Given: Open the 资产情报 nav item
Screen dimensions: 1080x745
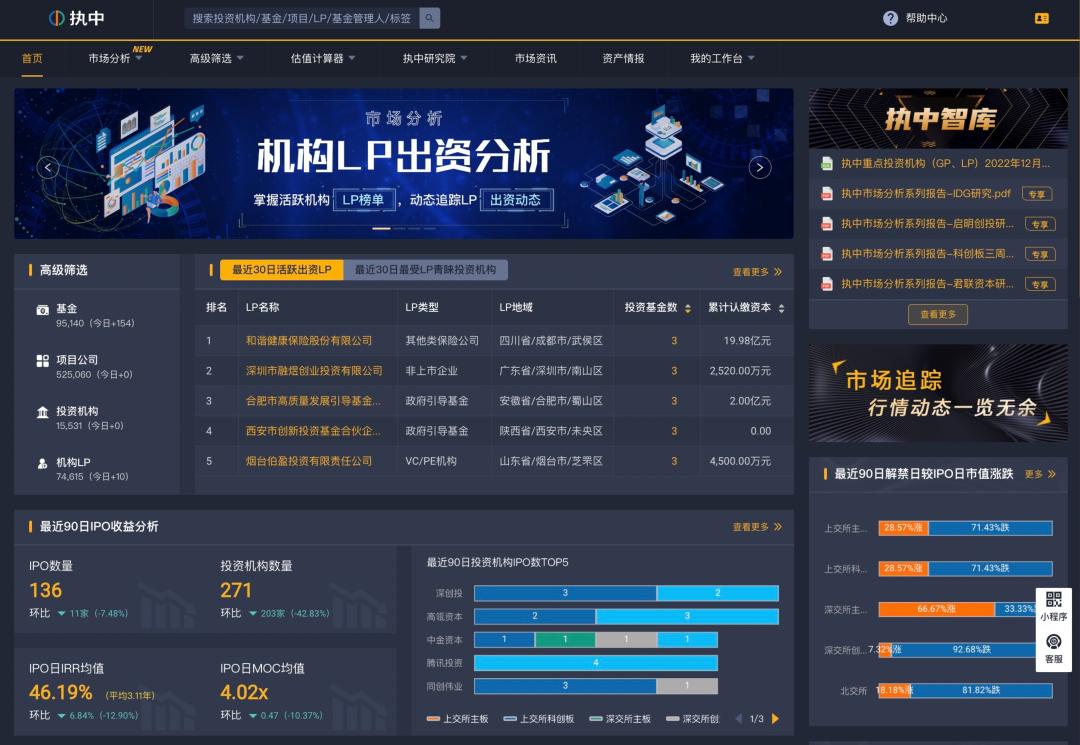Looking at the screenshot, I should click(x=623, y=59).
